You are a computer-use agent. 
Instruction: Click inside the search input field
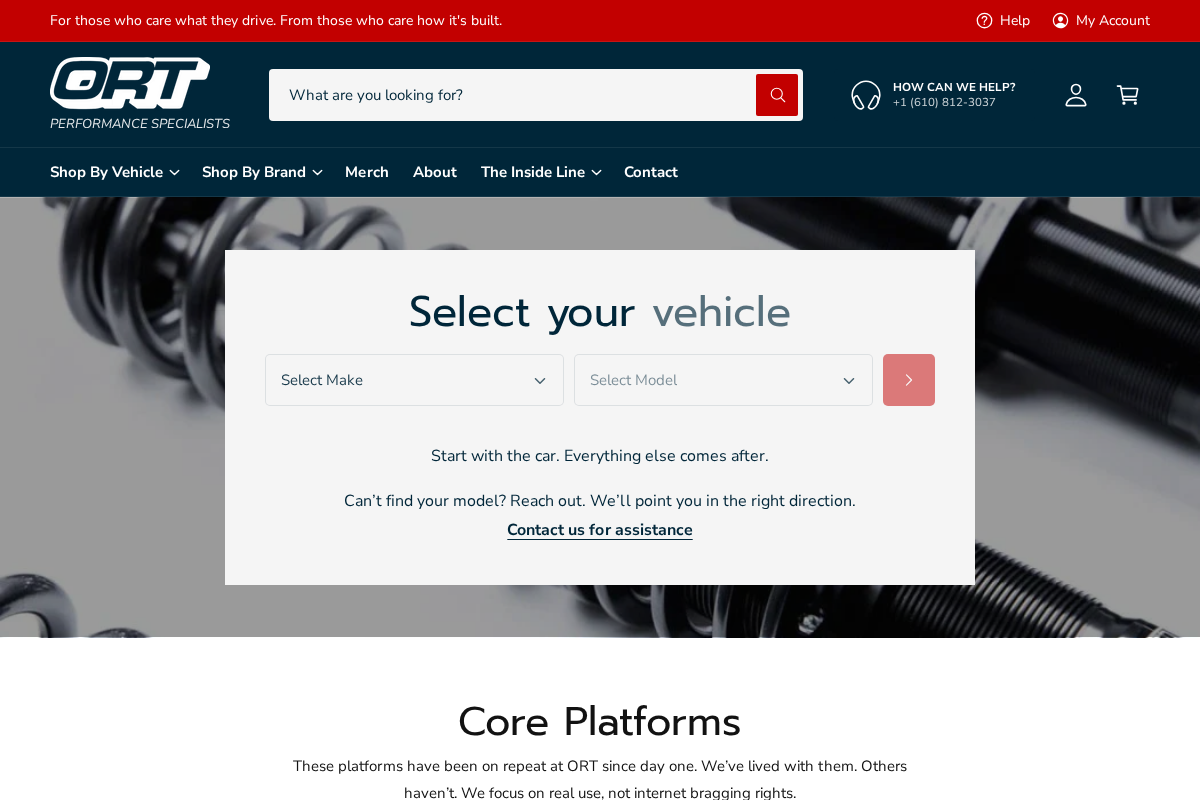tap(500, 94)
